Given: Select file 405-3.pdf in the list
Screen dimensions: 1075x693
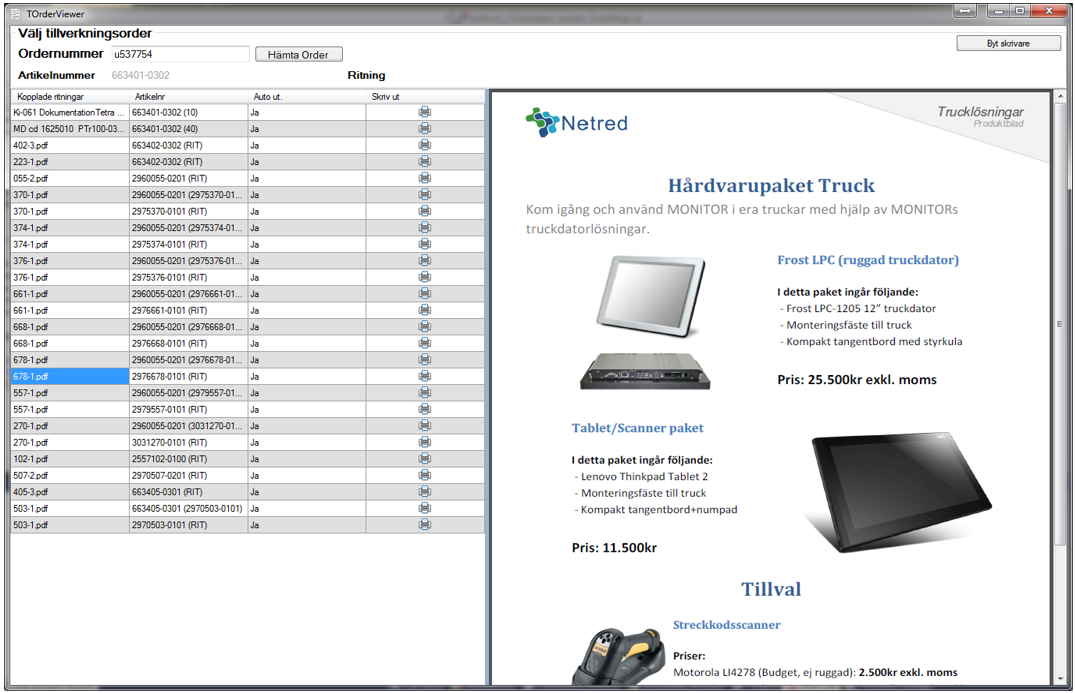Looking at the screenshot, I should coord(70,491).
